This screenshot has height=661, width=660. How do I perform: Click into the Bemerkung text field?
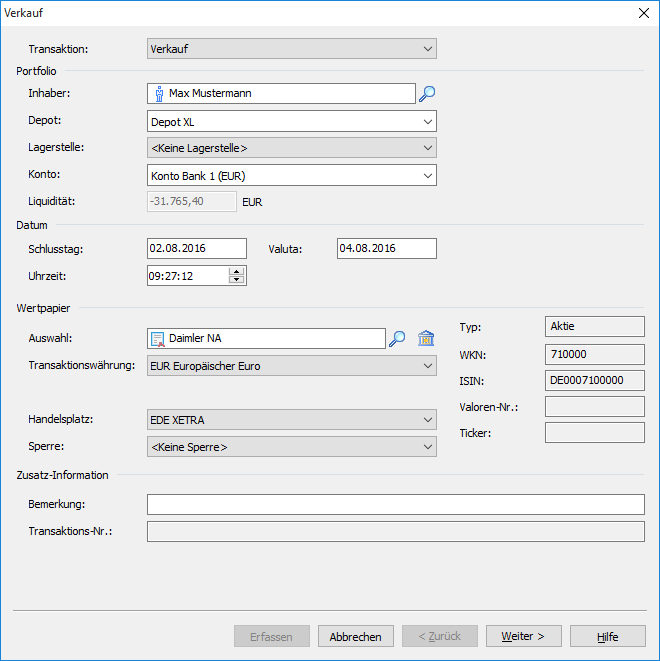pyautogui.click(x=395, y=504)
